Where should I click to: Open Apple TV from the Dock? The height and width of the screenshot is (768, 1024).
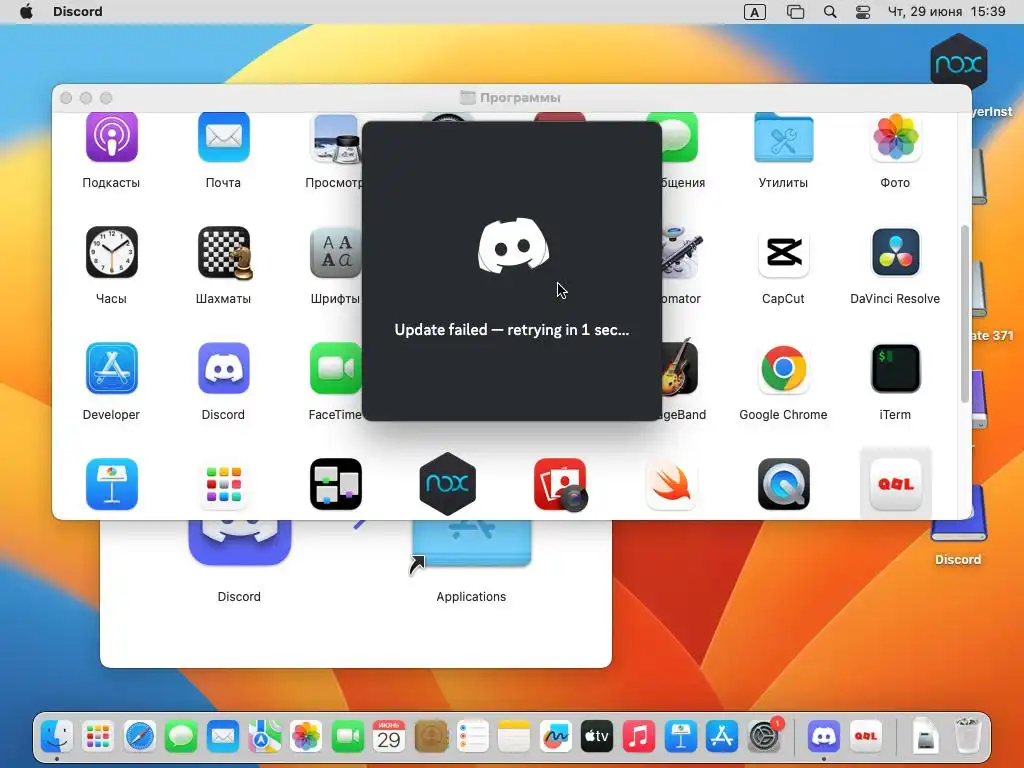[x=597, y=737]
